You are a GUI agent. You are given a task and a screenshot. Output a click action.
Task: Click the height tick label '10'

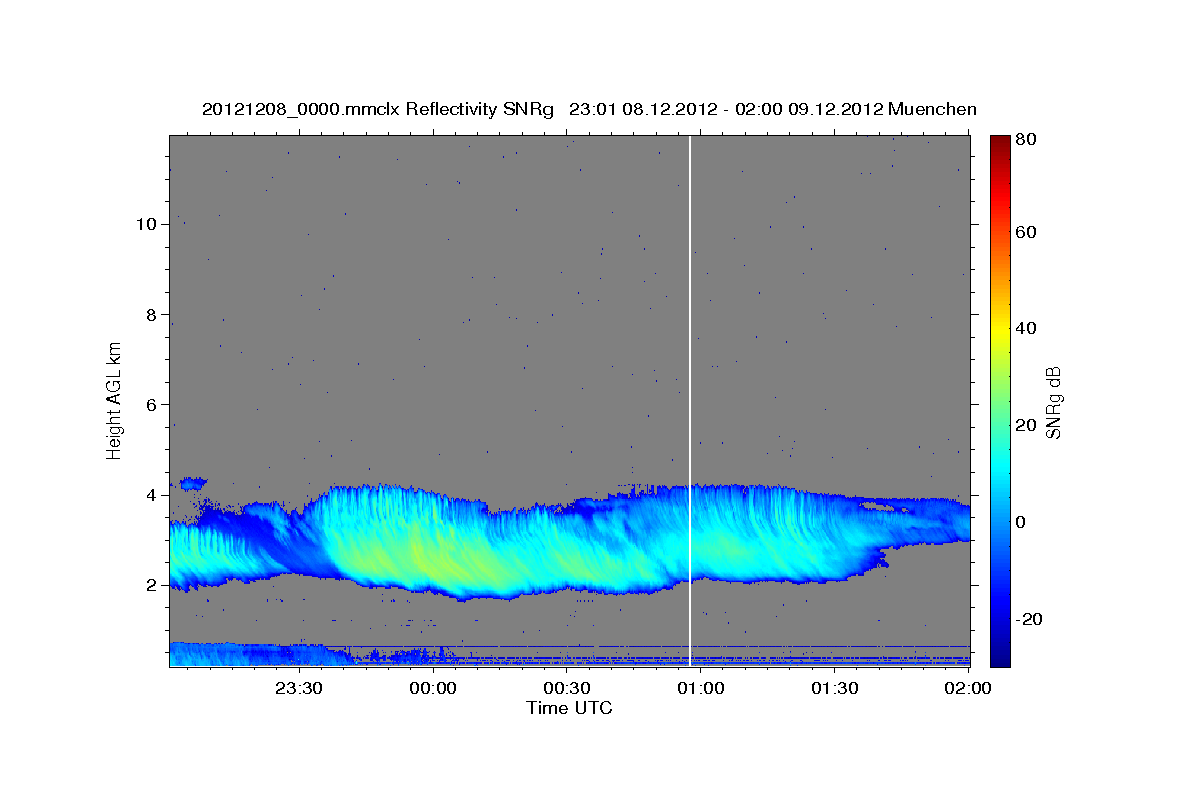point(144,224)
